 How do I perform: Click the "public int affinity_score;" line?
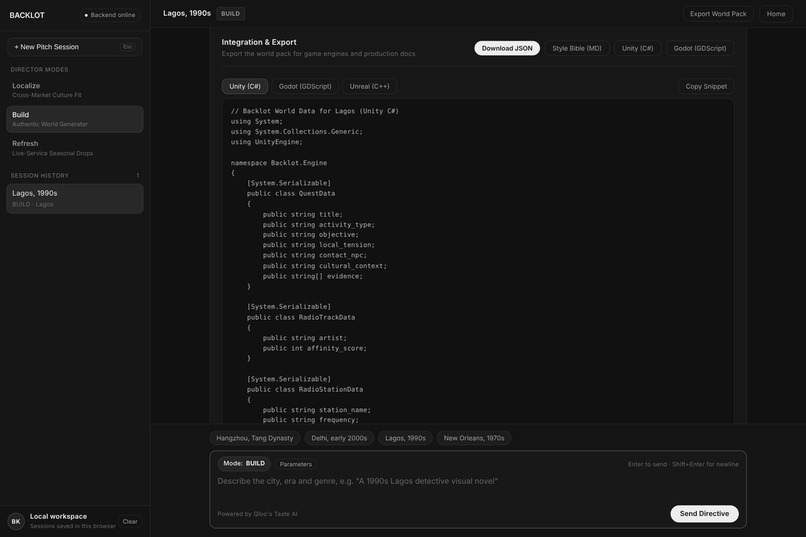315,348
